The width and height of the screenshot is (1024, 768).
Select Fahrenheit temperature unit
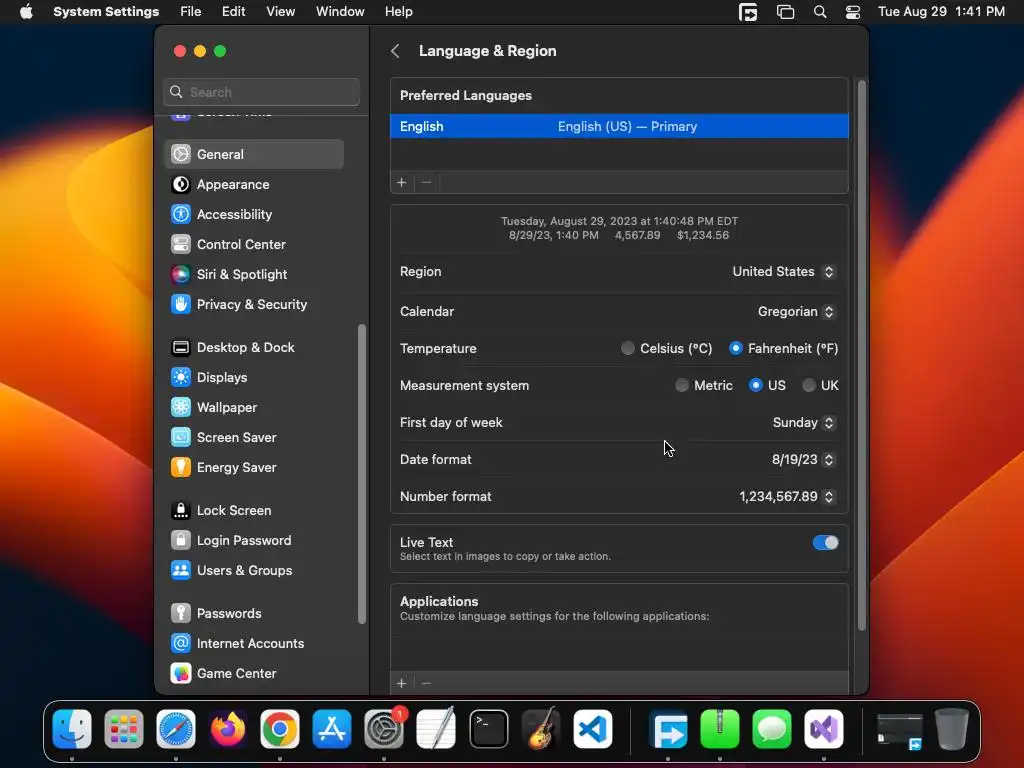736,348
